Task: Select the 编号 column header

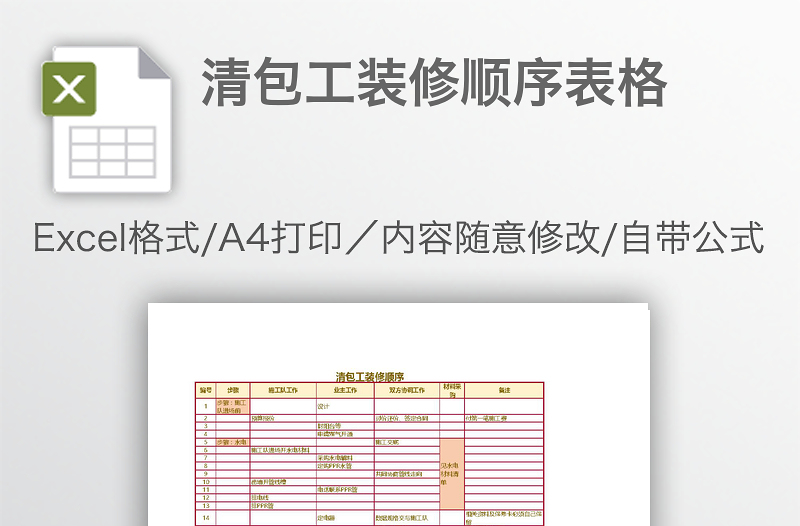Action: point(206,390)
